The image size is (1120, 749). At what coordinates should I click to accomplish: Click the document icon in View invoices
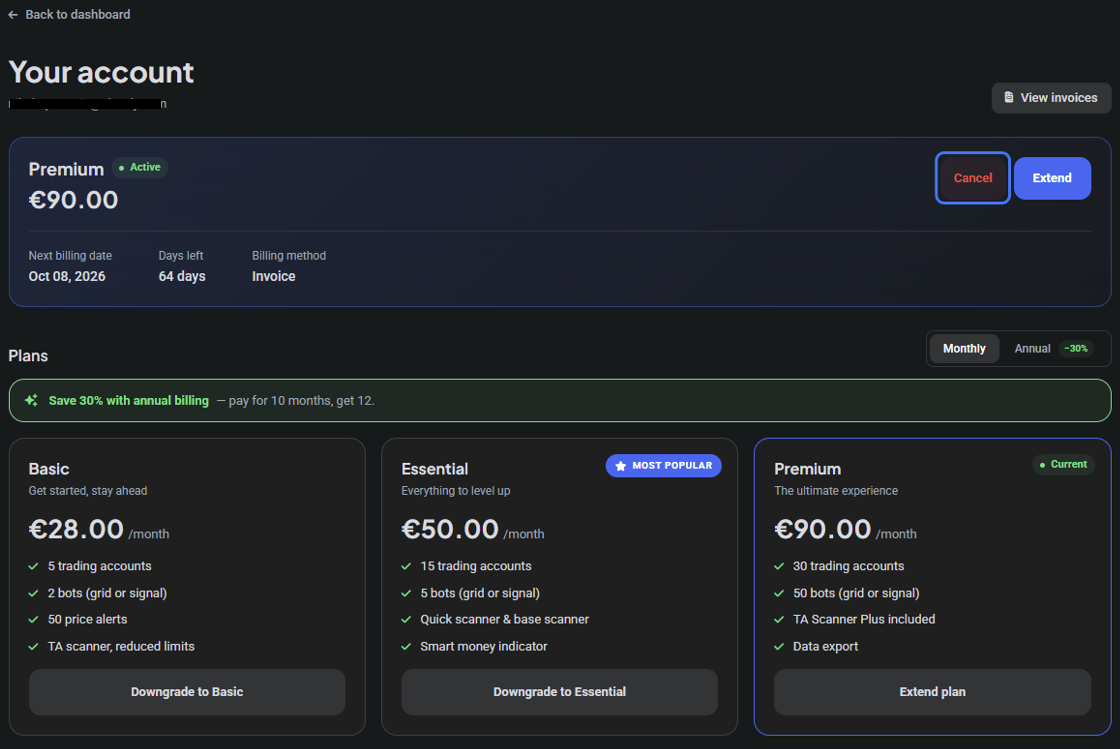click(x=1009, y=97)
